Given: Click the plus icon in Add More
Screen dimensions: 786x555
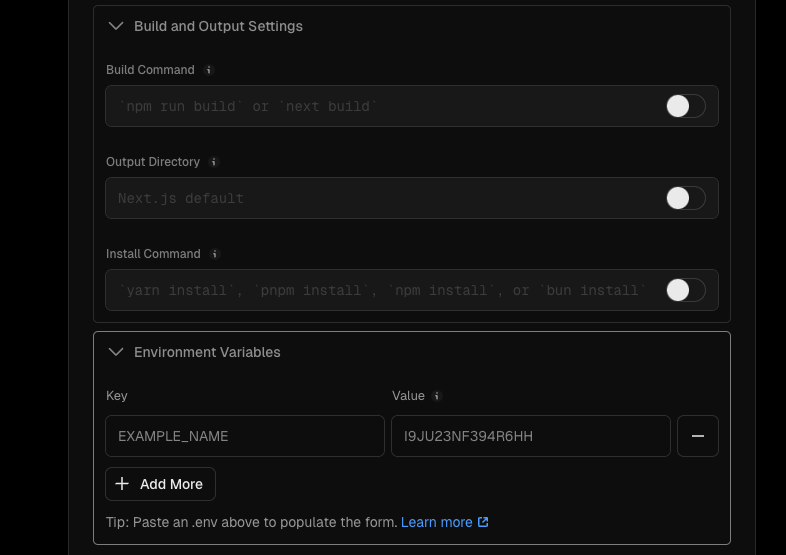Looking at the screenshot, I should click(122, 484).
